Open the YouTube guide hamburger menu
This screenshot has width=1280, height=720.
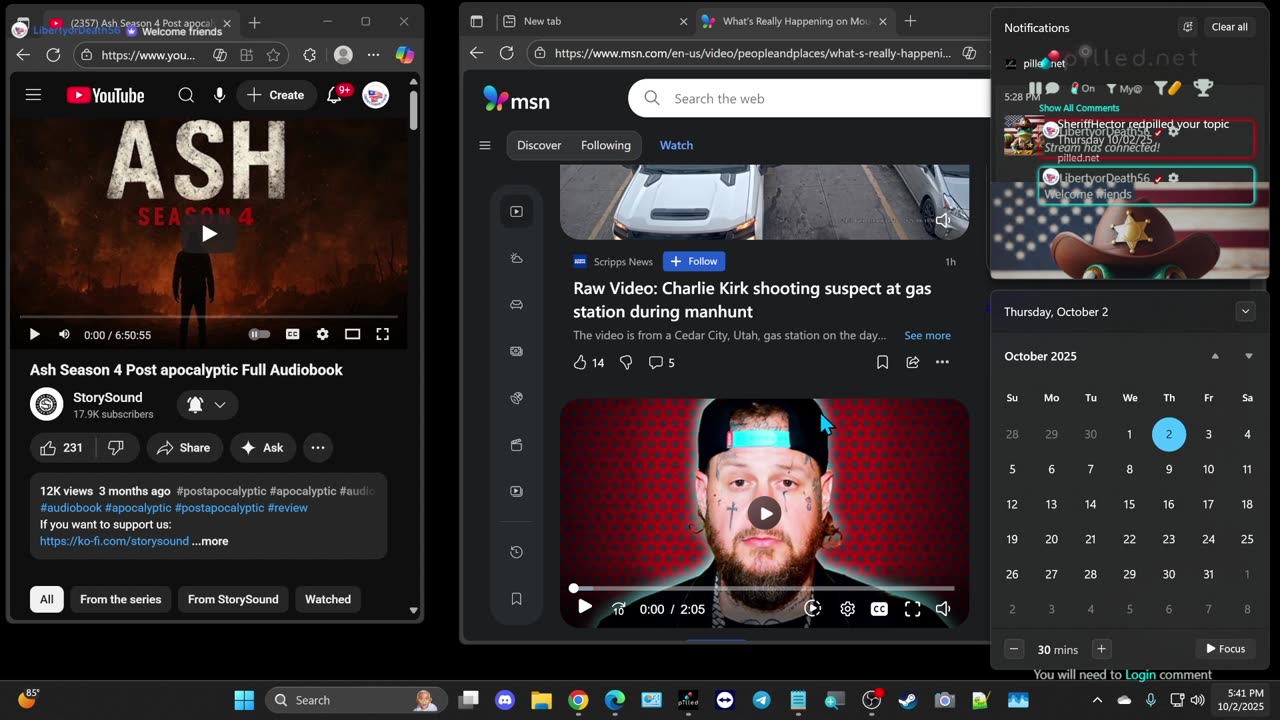pyautogui.click(x=33, y=95)
